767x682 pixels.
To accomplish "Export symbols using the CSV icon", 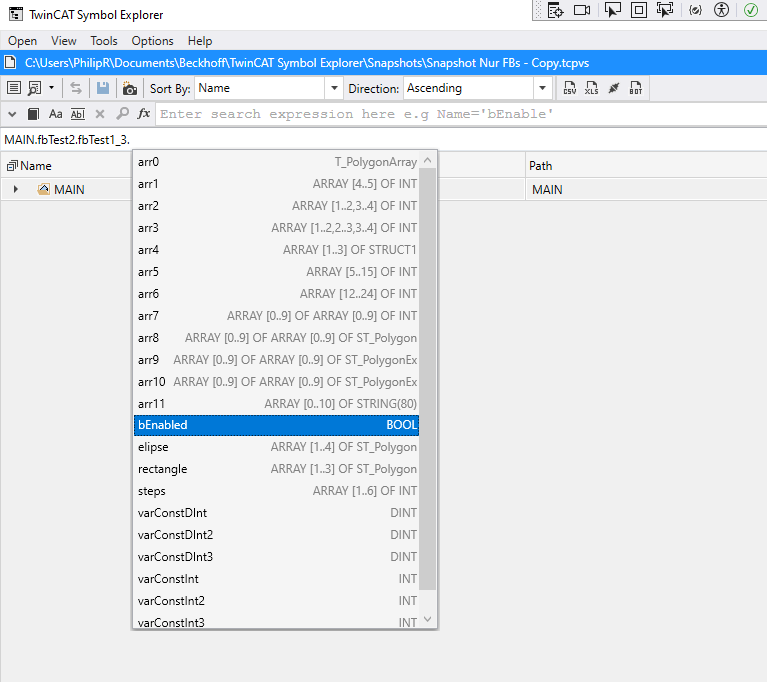I will coord(569,88).
